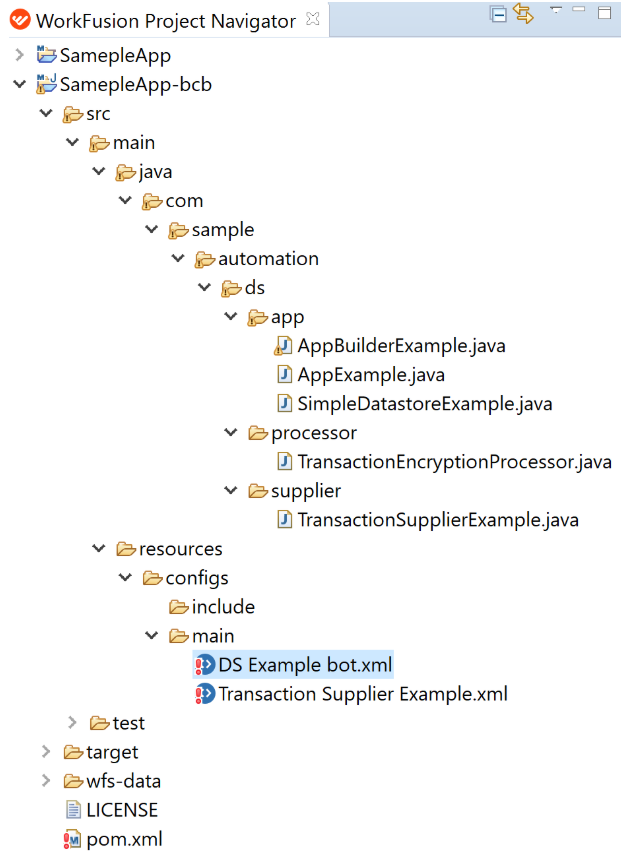The height and width of the screenshot is (867, 621).
Task: Collapse the resources folder arrow
Action: 99,549
